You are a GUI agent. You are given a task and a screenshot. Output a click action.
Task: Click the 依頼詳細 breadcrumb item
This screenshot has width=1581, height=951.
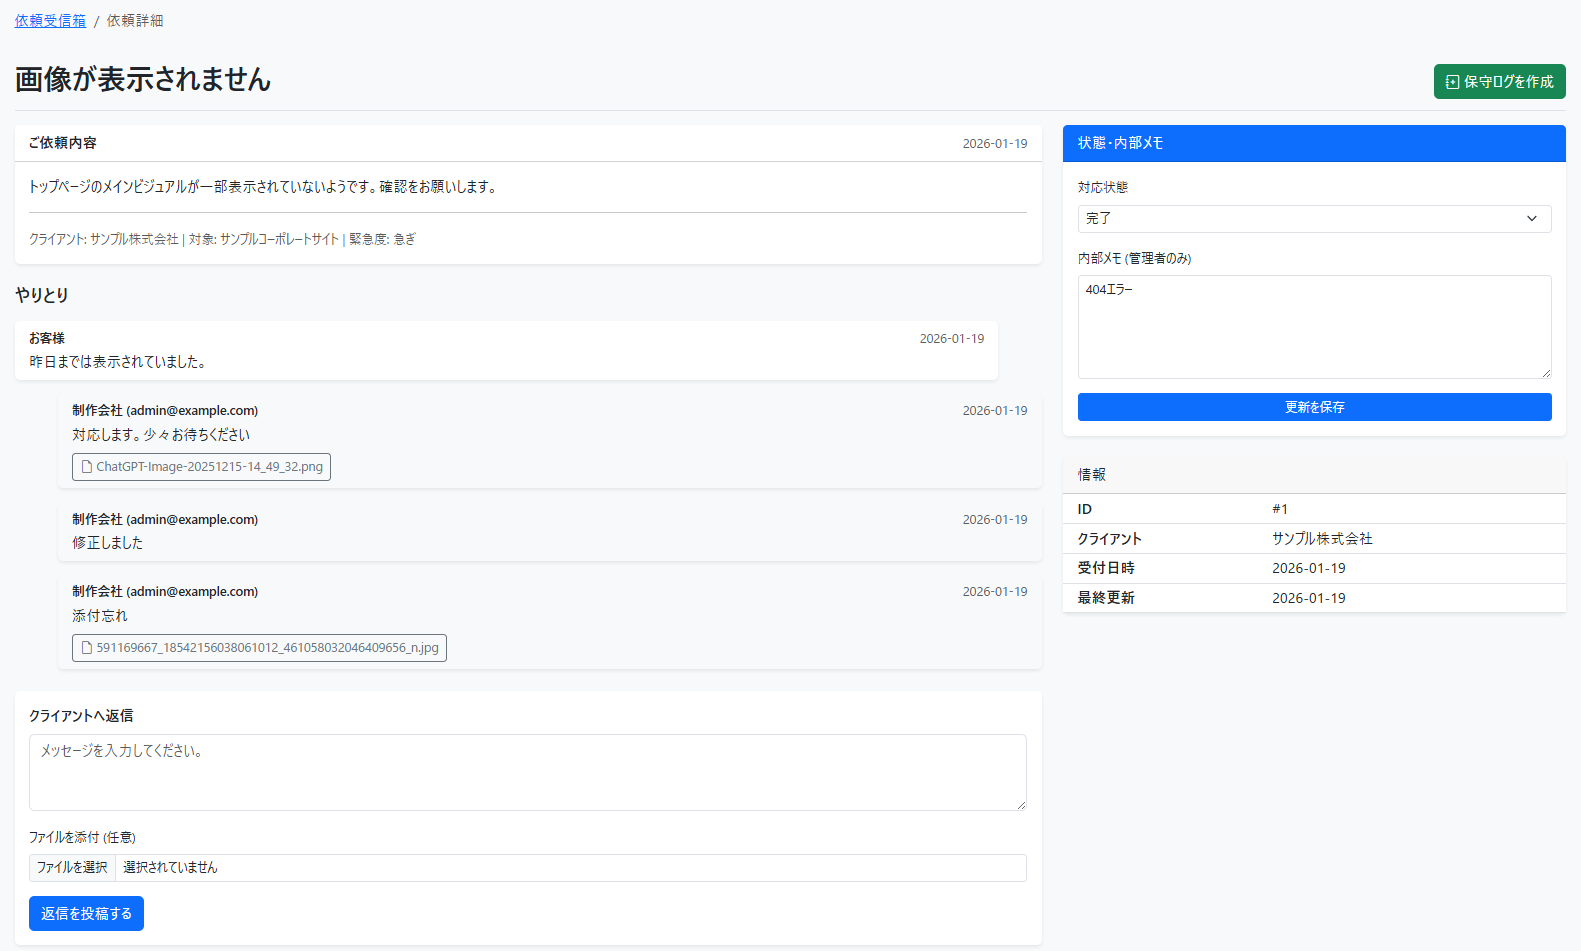tap(135, 21)
